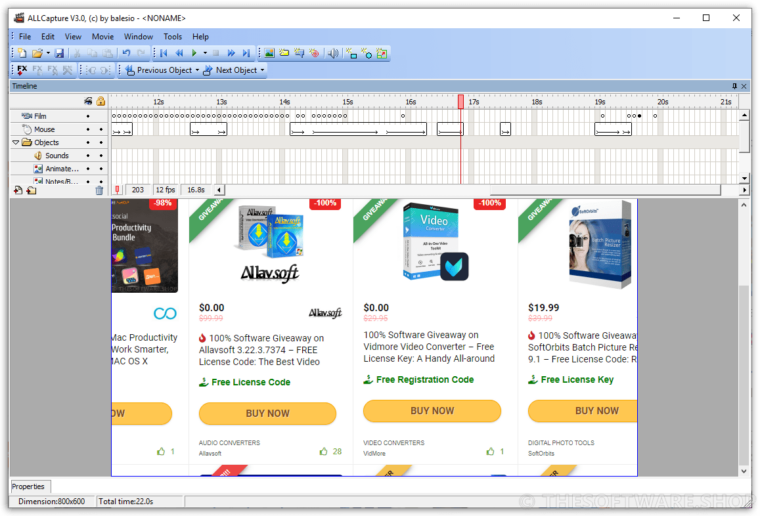The width and height of the screenshot is (760, 516).
Task: Rewind the movie with the double-left arrow
Action: tap(179, 53)
